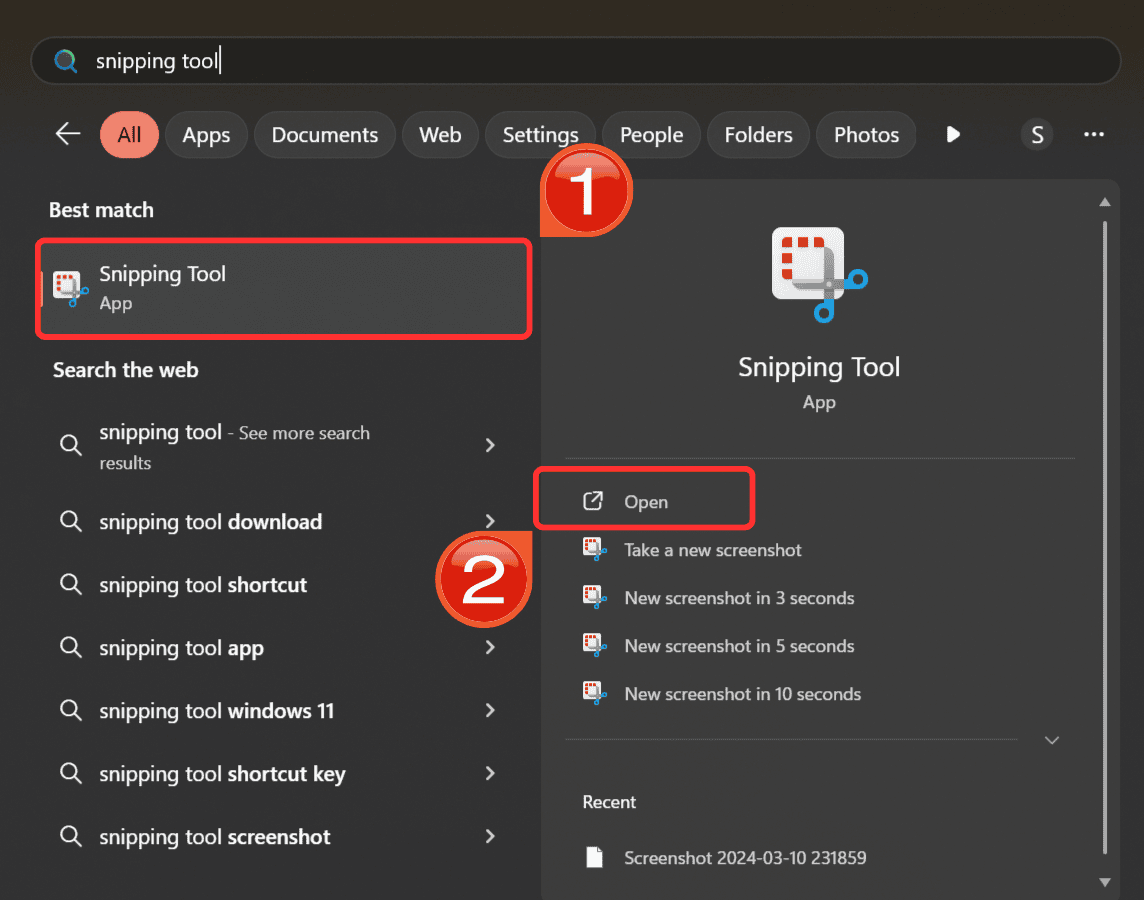Click snipping tool shortcut key suggestion
1144x900 pixels.
[x=222, y=774]
